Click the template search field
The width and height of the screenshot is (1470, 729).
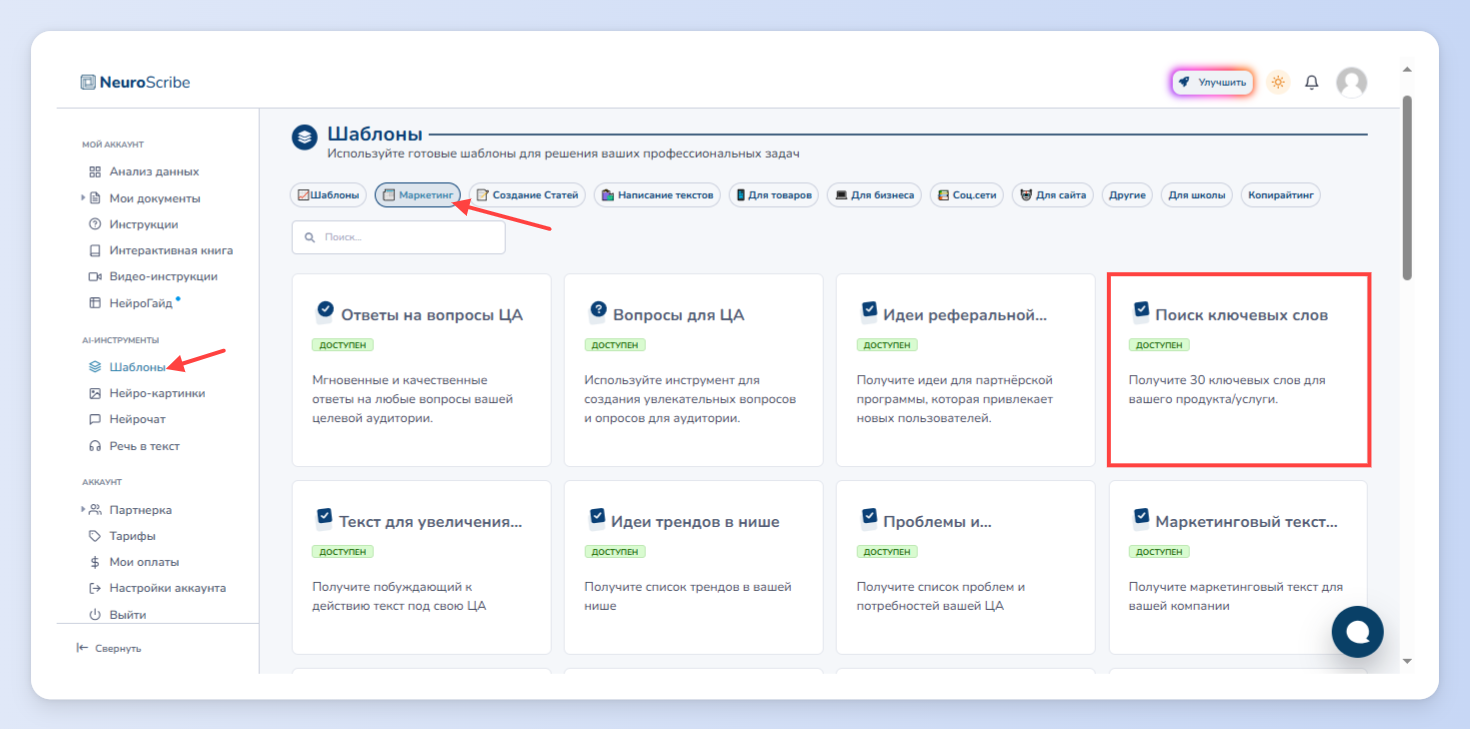pyautogui.click(x=398, y=238)
